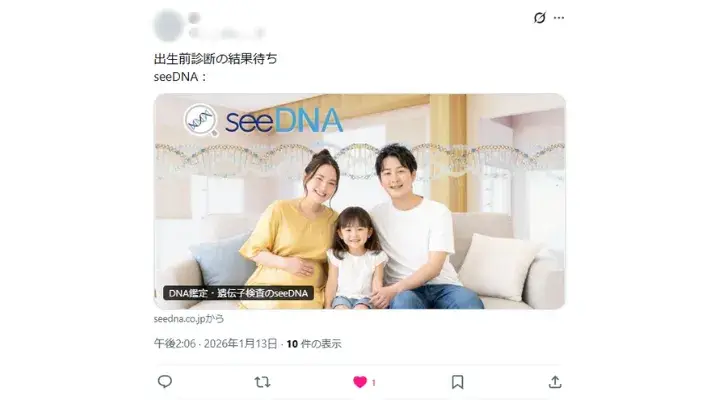Click the share upload-arrow icon

555,382
